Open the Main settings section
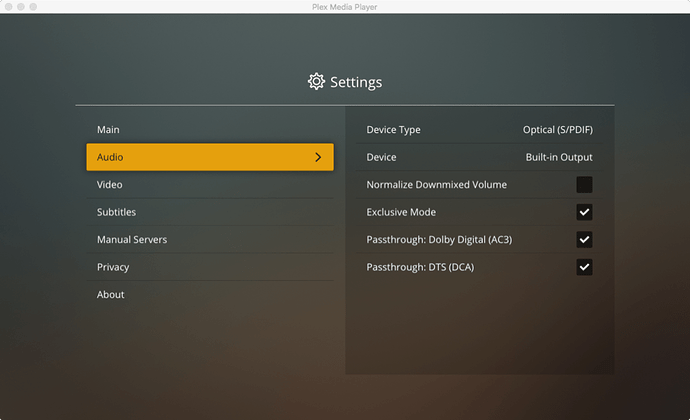 pos(210,129)
